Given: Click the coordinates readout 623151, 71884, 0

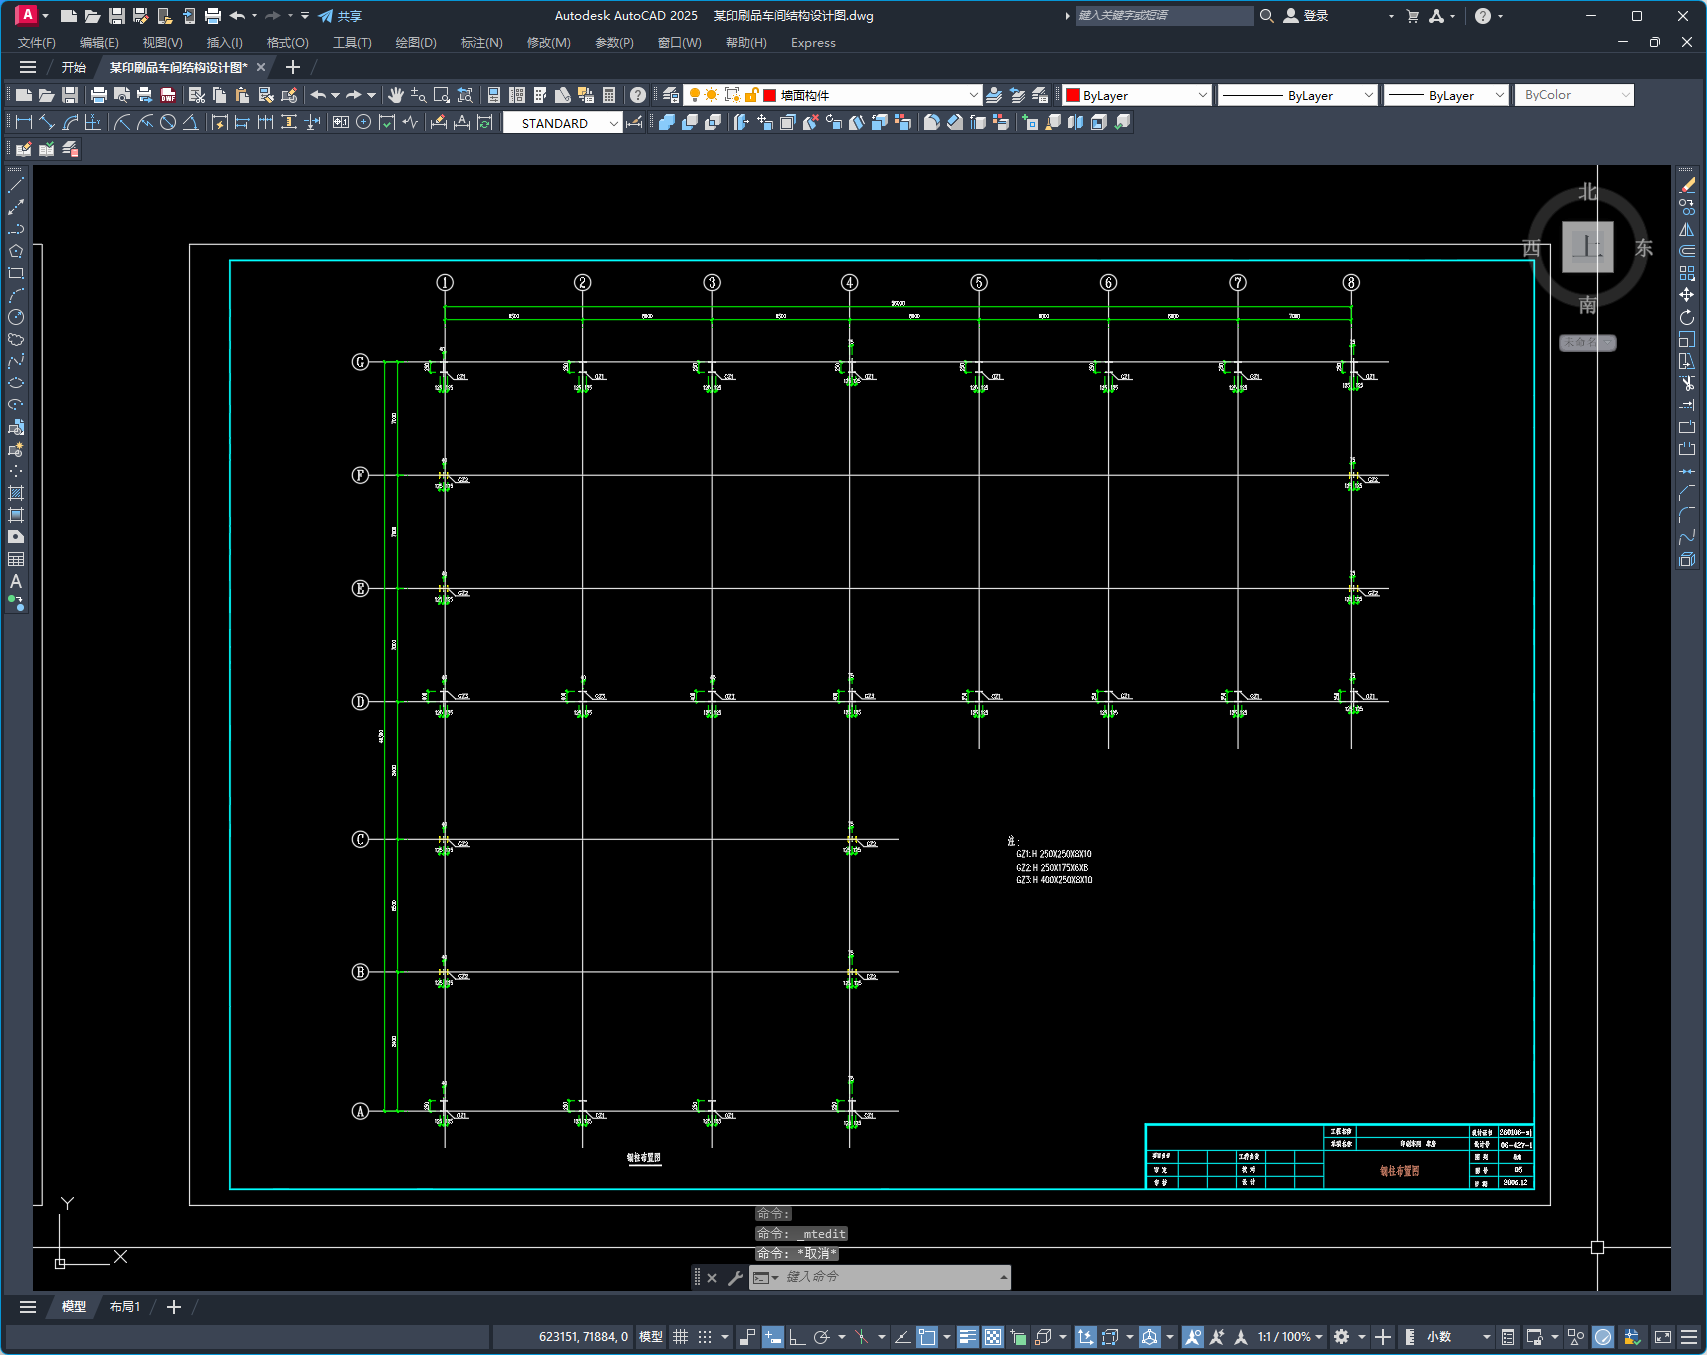Looking at the screenshot, I should 584,1337.
